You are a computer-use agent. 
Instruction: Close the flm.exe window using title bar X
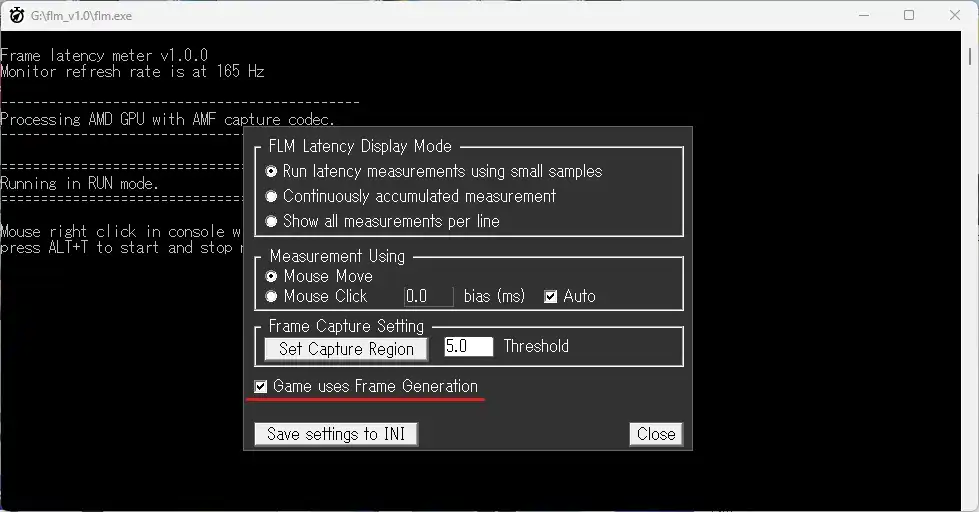(x=955, y=16)
